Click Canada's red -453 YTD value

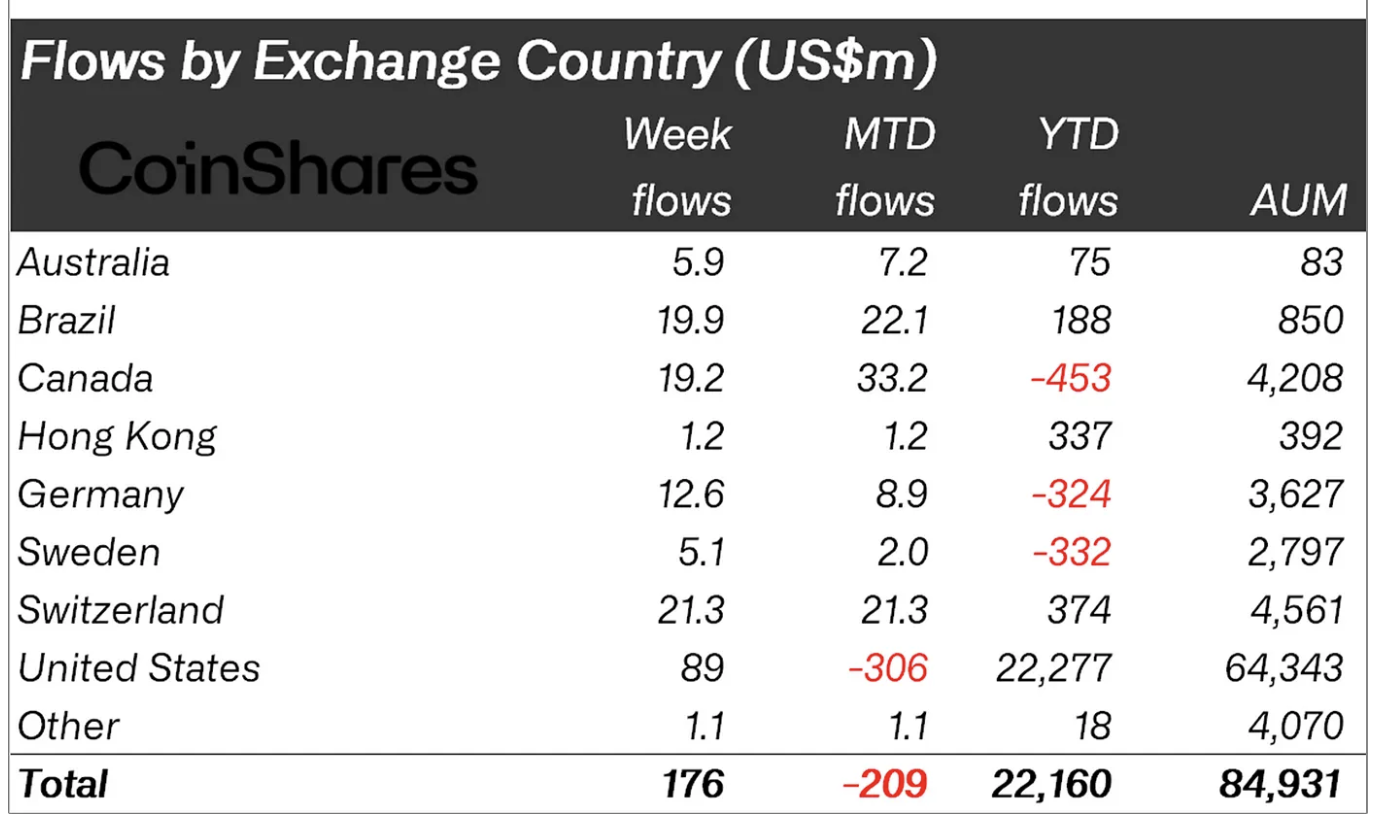tap(1072, 379)
